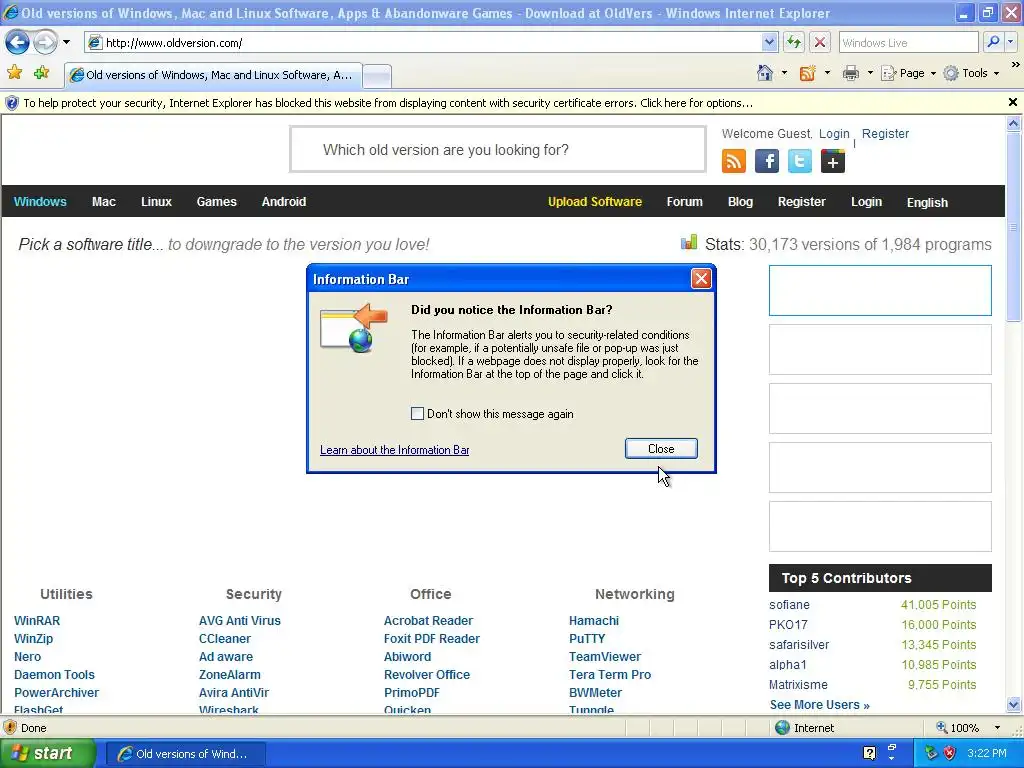
Task: Open the CCleaner link under Security
Action: [225, 639]
